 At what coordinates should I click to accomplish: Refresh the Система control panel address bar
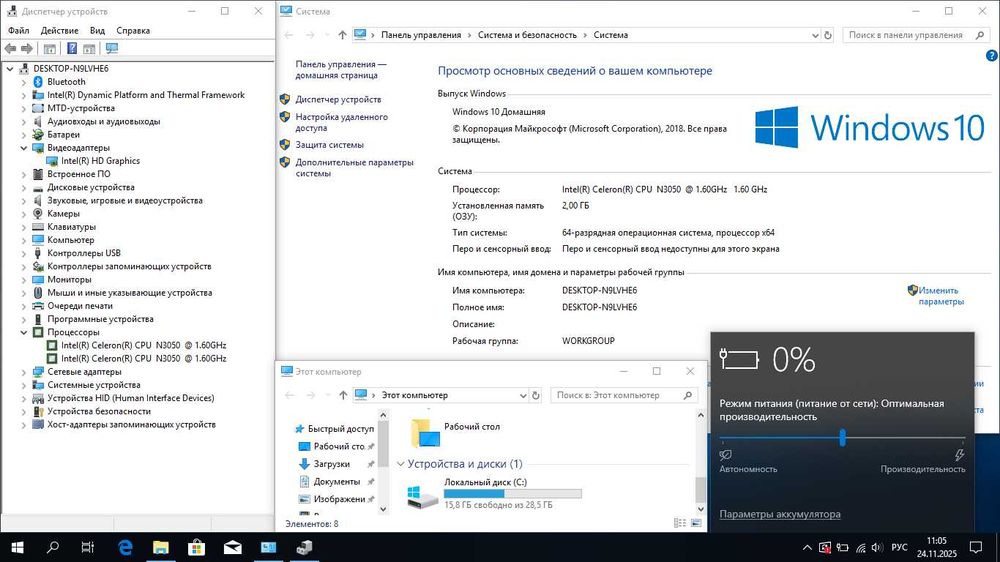[x=828, y=35]
